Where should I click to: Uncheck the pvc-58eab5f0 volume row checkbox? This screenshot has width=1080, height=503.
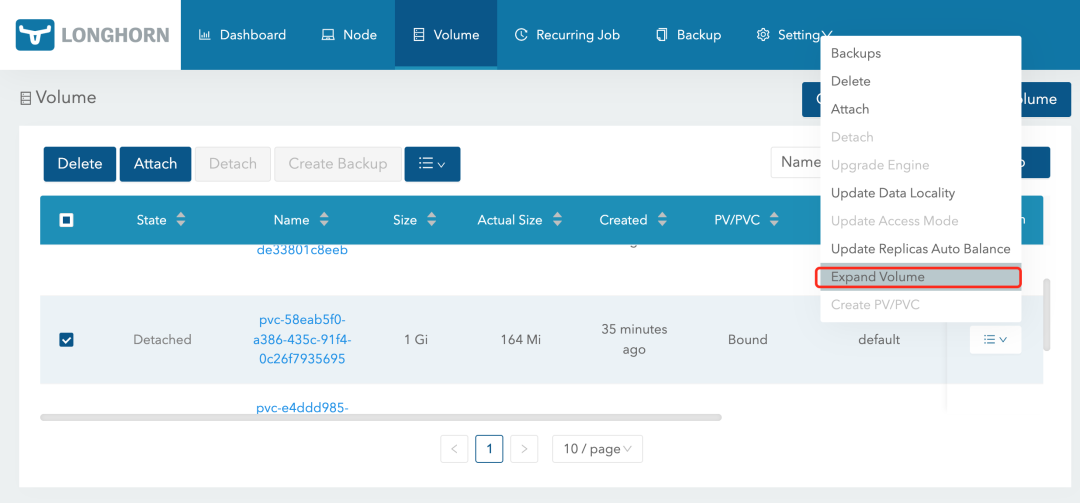pyautogui.click(x=66, y=340)
